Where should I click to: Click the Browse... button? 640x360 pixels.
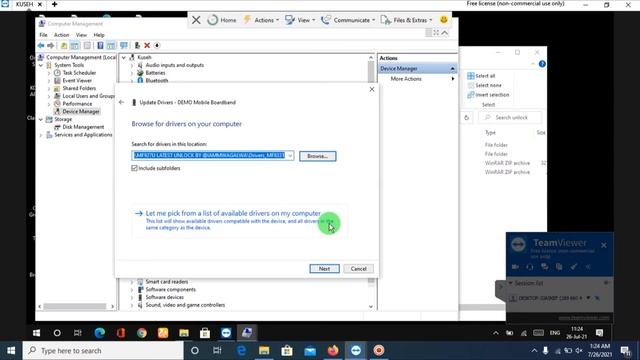[x=318, y=156]
